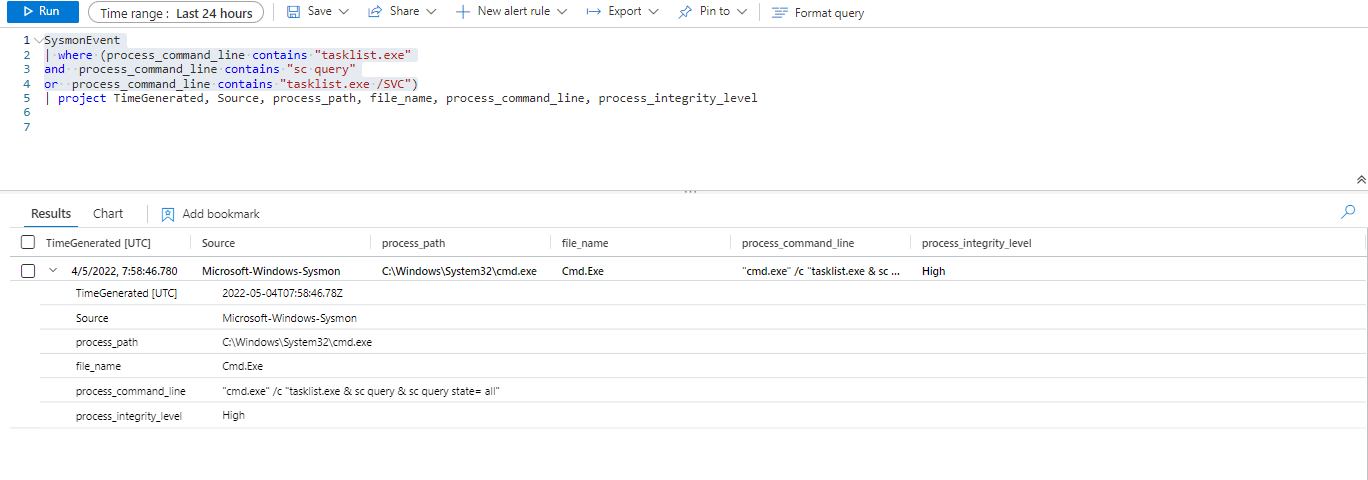Viewport: 1368px width, 480px height.
Task: Toggle the select-all checkbox in results header
Action: point(28,243)
